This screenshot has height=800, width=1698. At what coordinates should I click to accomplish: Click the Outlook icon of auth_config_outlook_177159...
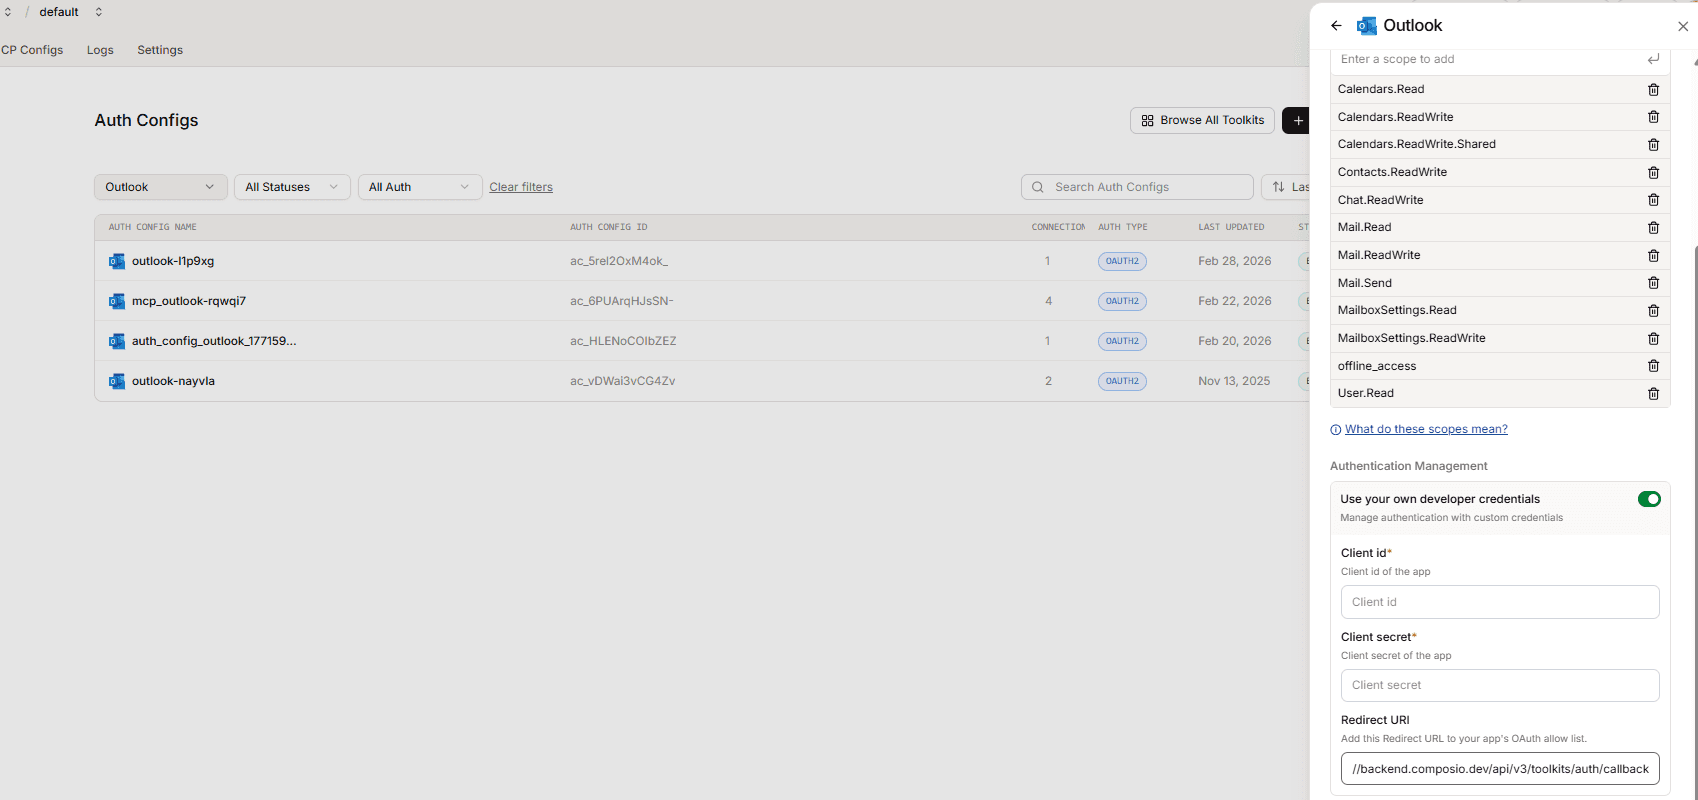point(117,341)
